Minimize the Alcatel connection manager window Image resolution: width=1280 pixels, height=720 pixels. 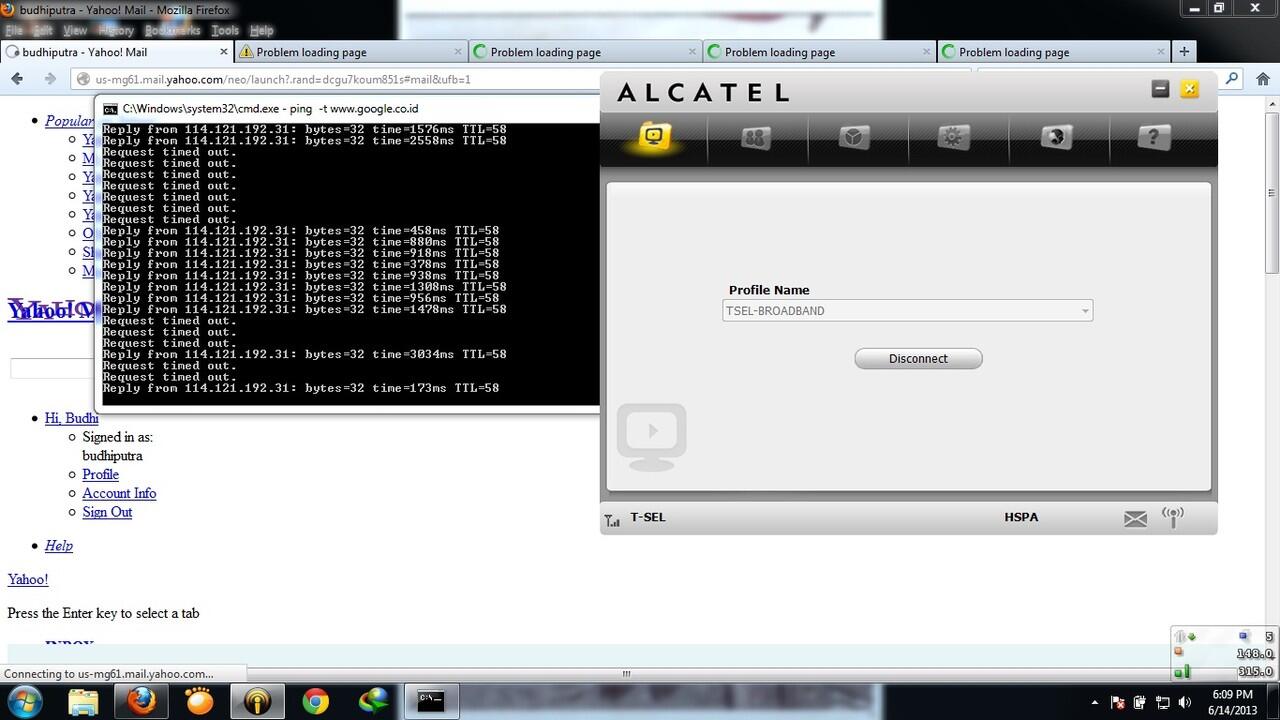(x=1161, y=89)
